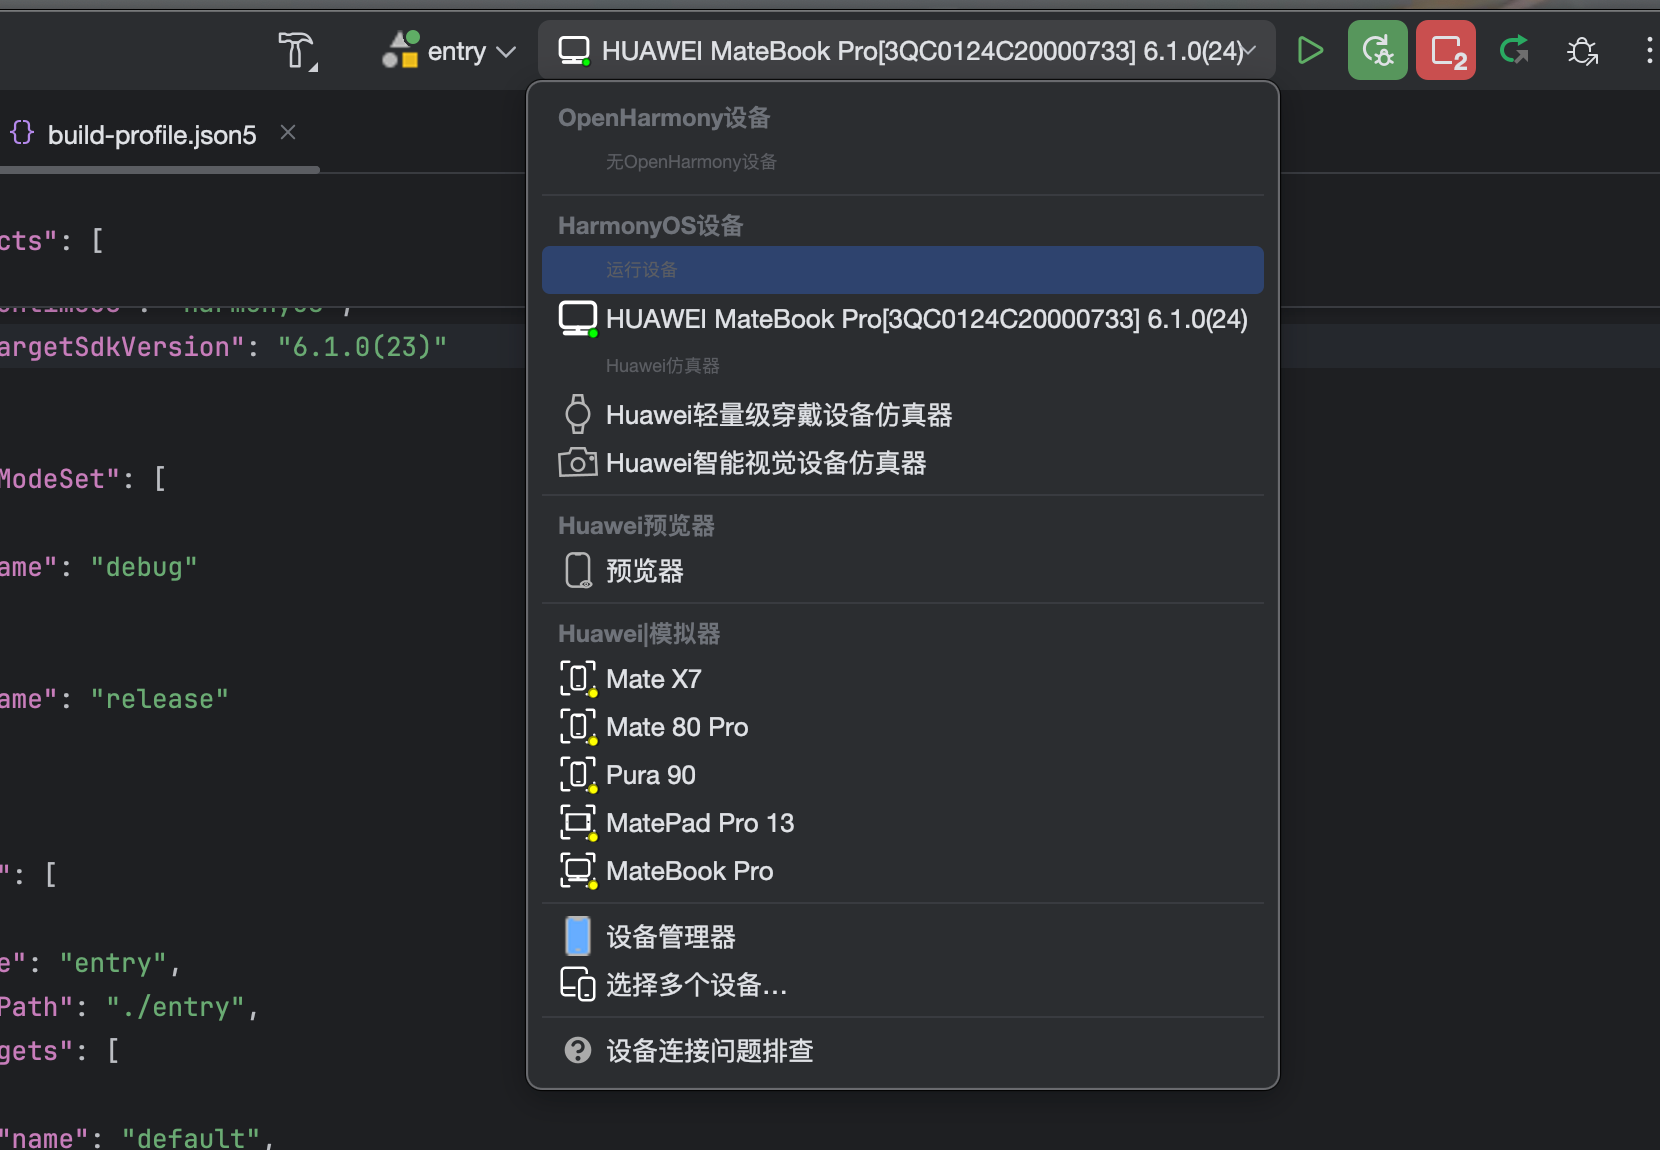Close the build-profile.json5 tab
The width and height of the screenshot is (1660, 1150).
point(288,132)
